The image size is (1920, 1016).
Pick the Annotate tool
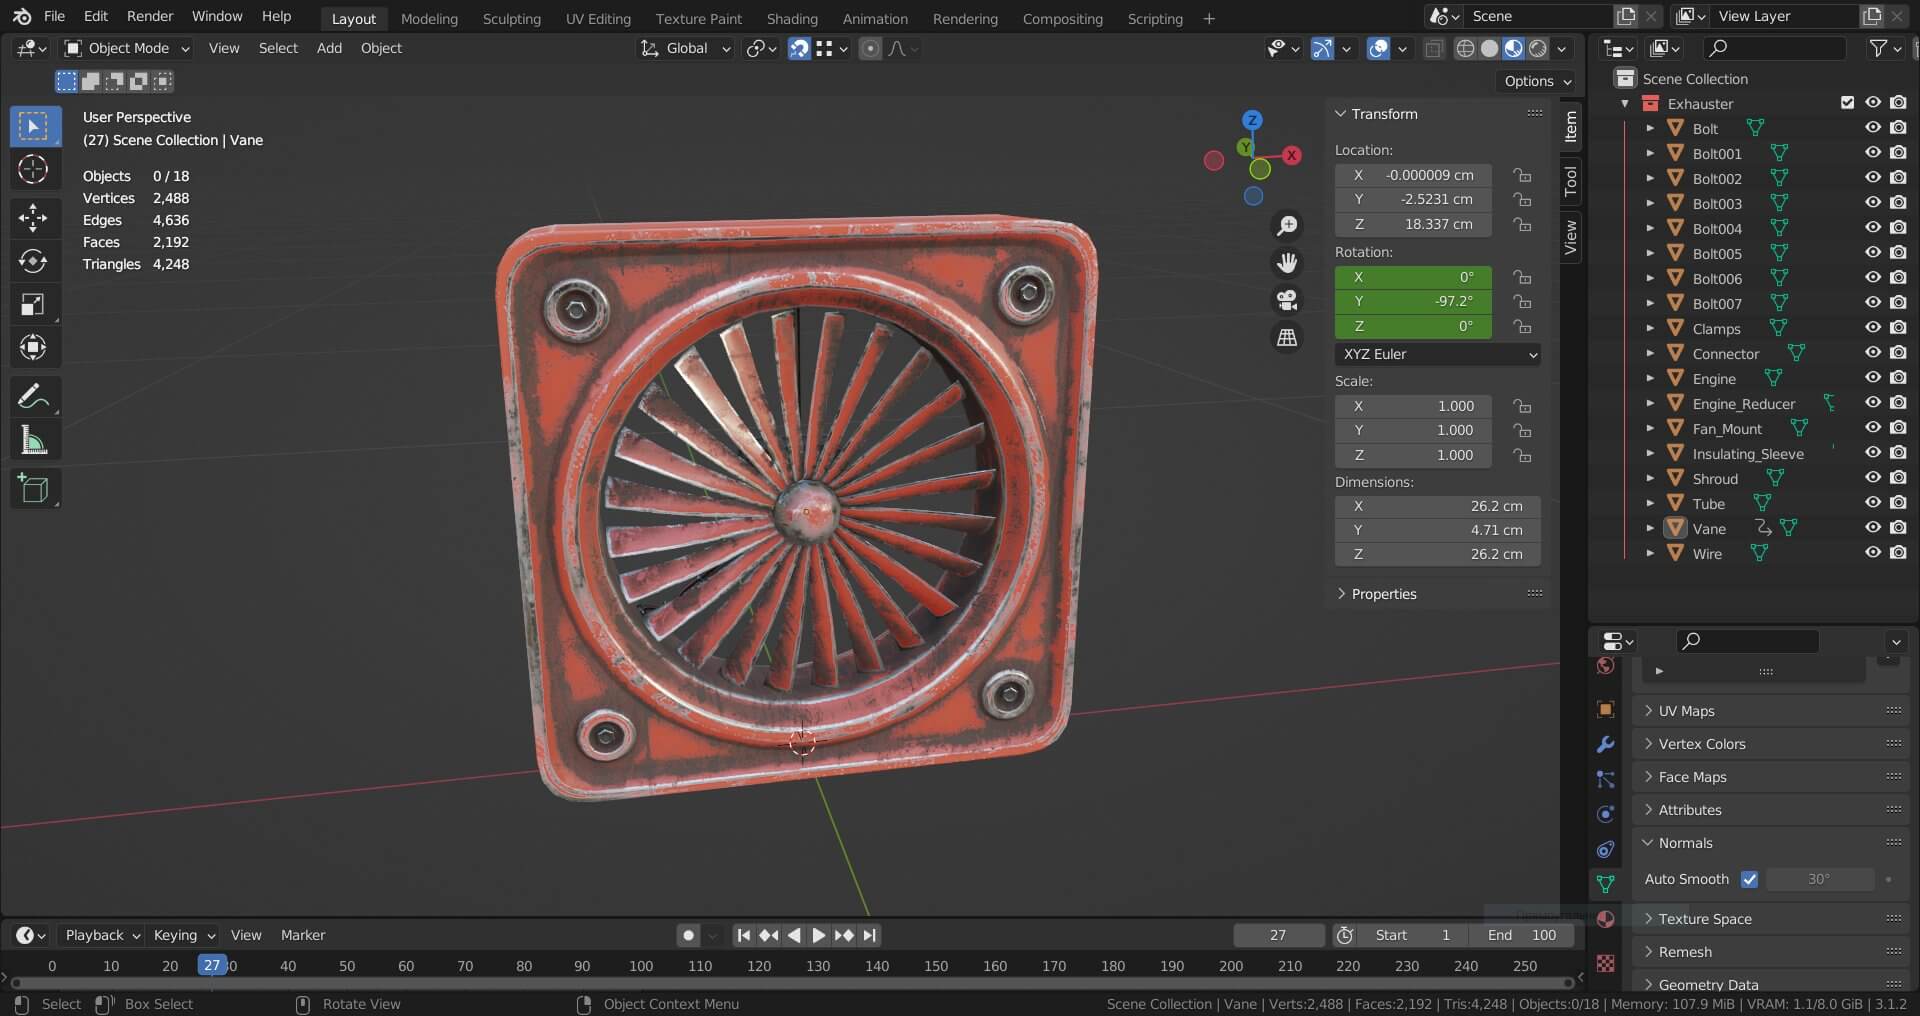33,397
